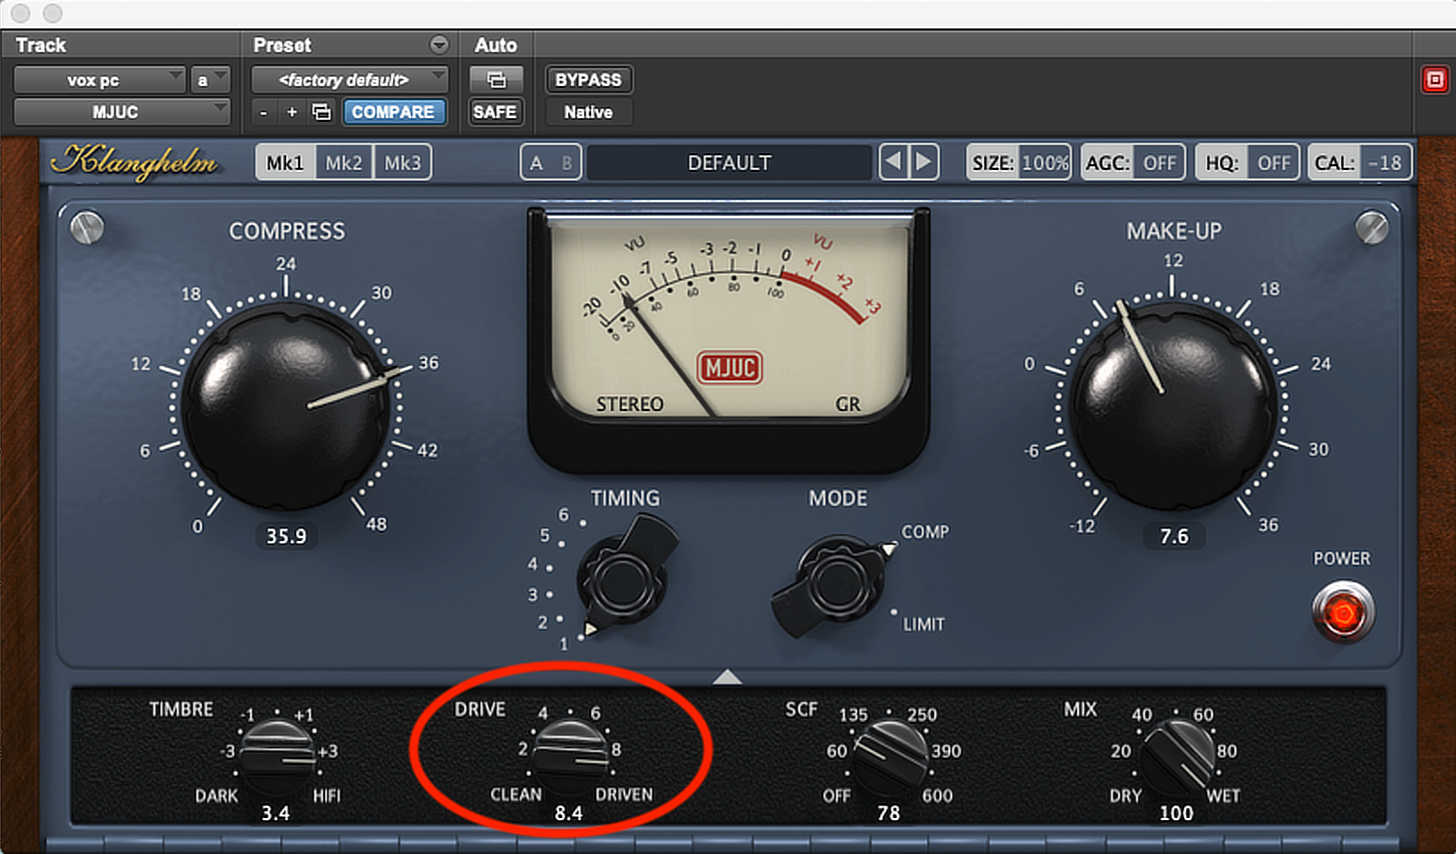This screenshot has width=1456, height=854.
Task: Collapse the bottom panel with triangle arrow
Action: coord(727,677)
